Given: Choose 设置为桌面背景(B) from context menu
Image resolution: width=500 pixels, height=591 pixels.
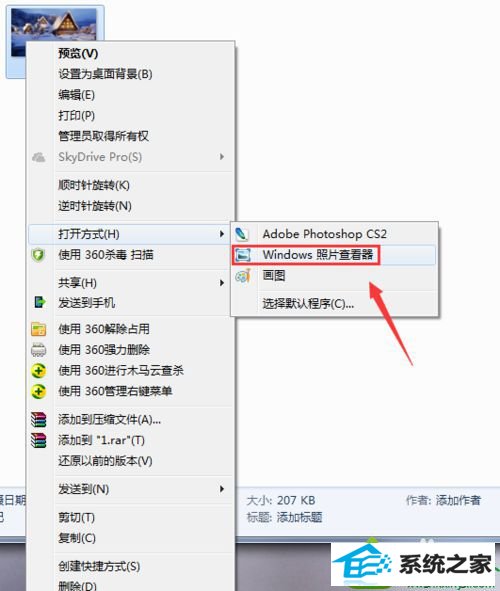Looking at the screenshot, I should click(x=105, y=74).
